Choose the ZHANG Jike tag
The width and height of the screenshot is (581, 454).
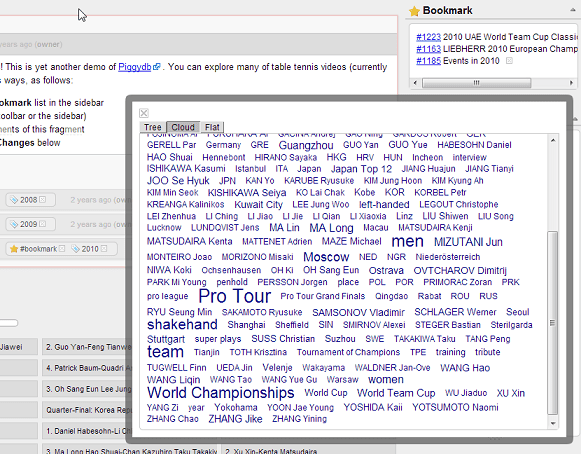click(x=235, y=419)
